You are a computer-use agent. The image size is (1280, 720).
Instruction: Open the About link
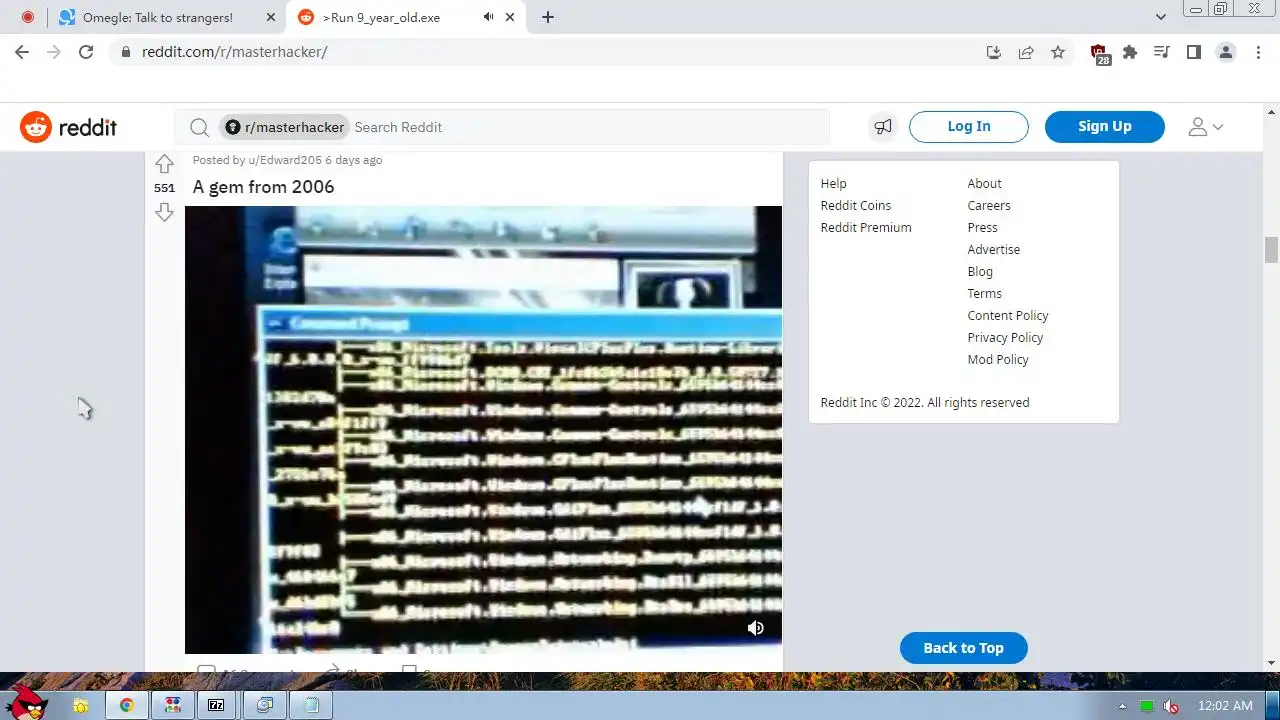pyautogui.click(x=984, y=183)
